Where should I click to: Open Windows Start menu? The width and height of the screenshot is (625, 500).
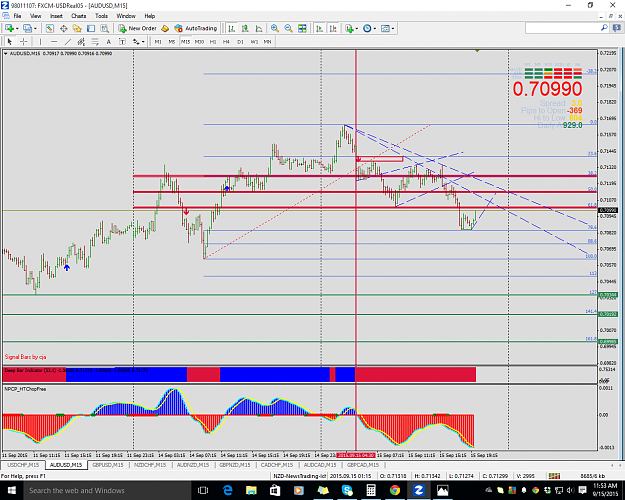[11, 490]
